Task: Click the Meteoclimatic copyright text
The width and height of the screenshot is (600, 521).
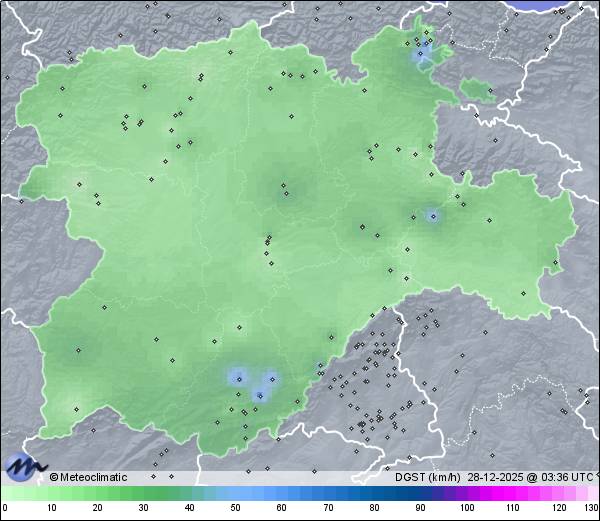Action: [x=89, y=477]
